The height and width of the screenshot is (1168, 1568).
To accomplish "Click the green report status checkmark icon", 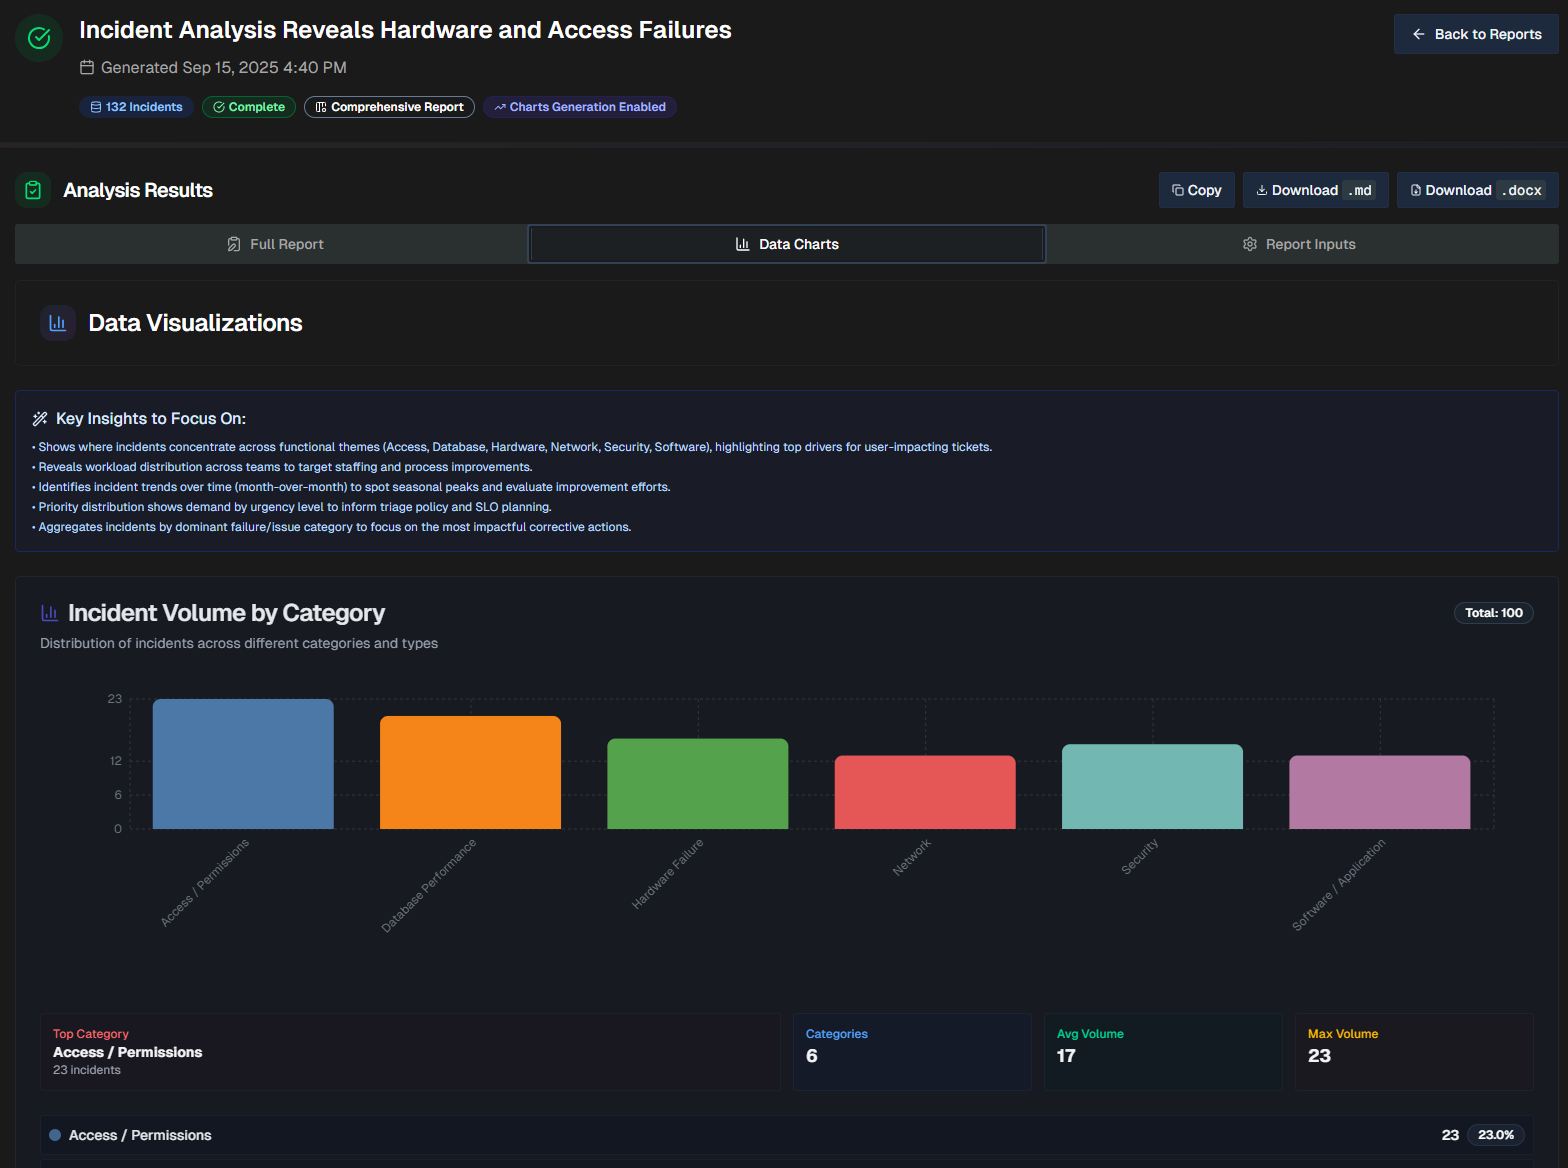I will point(39,38).
